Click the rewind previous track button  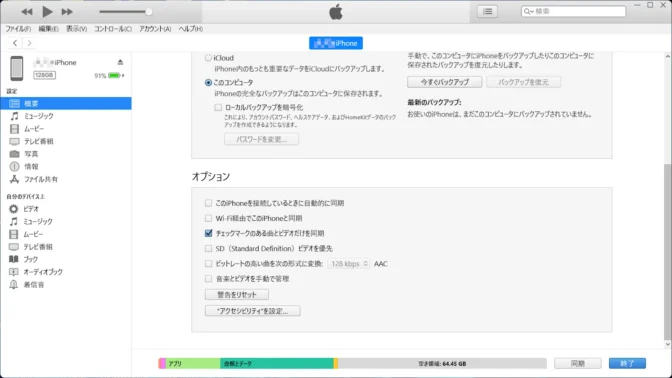point(27,12)
